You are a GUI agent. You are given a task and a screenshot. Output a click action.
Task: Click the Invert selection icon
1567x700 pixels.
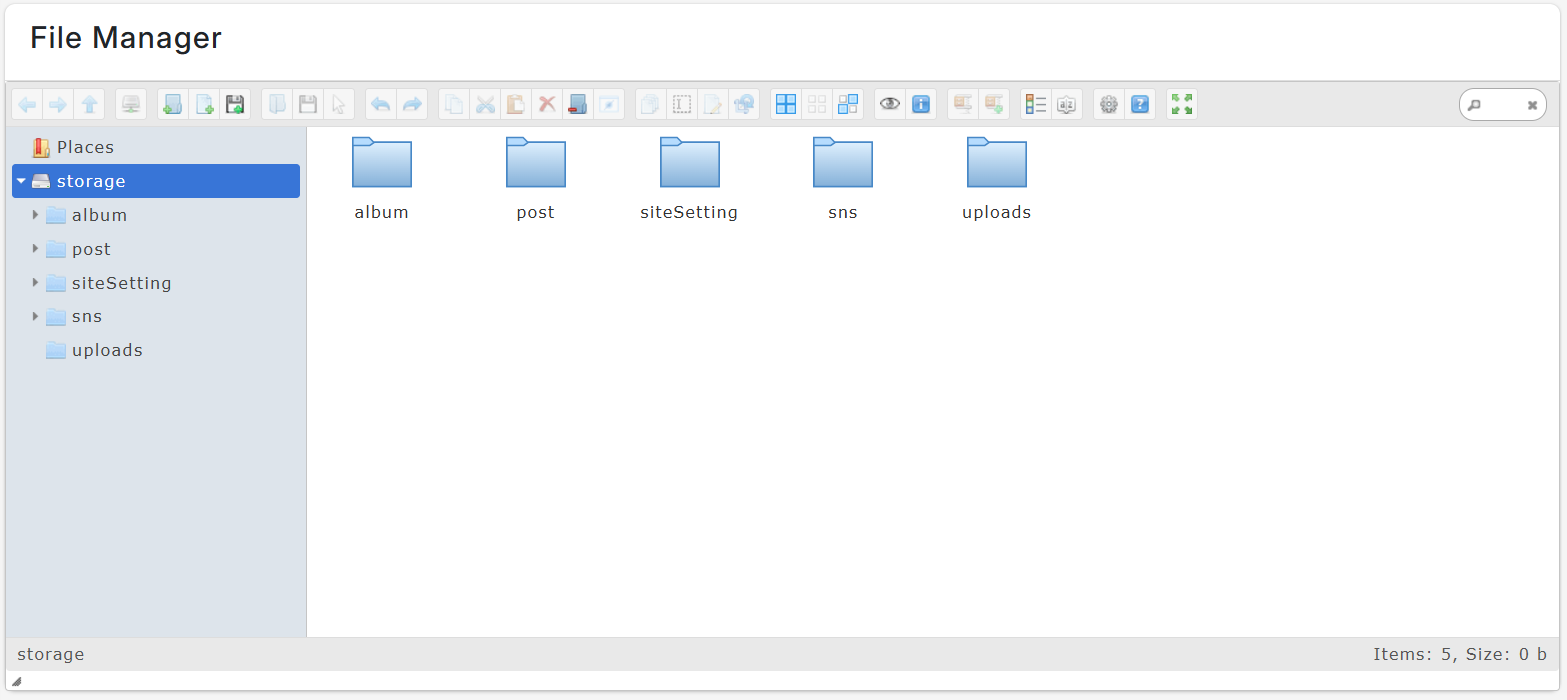848,104
